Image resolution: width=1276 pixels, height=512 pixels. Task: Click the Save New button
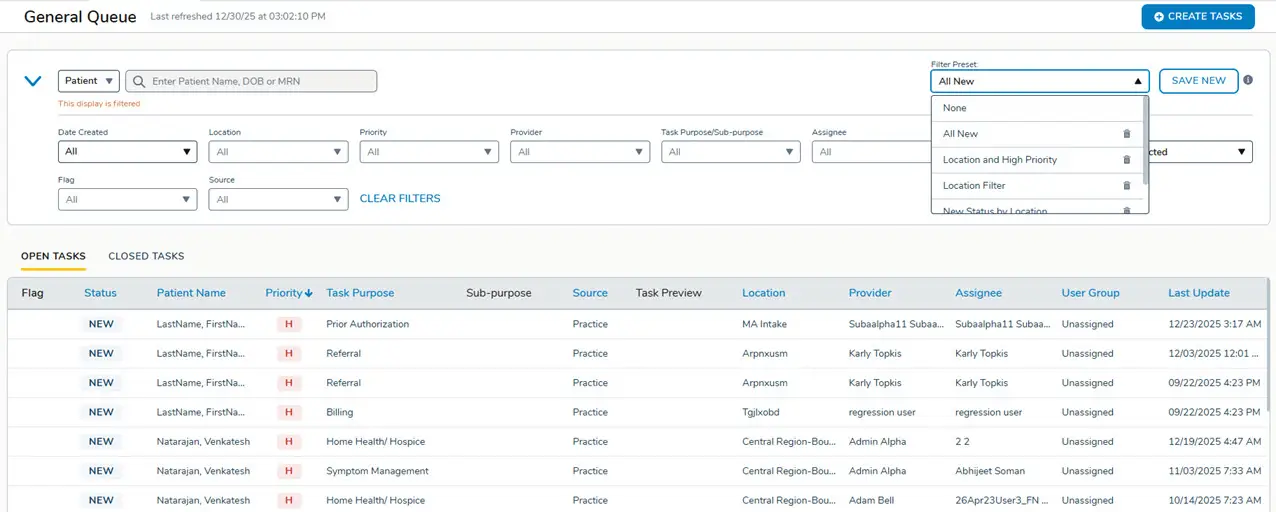1198,81
